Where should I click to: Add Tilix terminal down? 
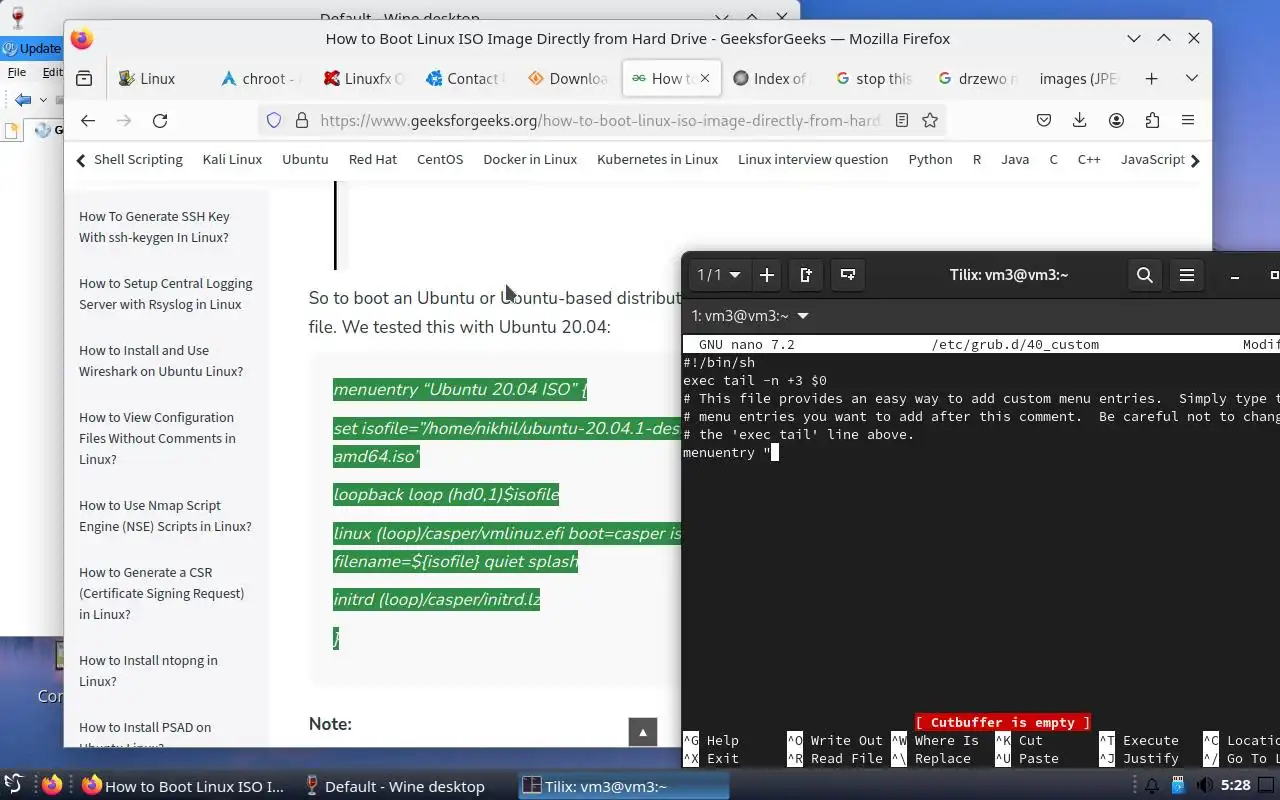[x=848, y=275]
